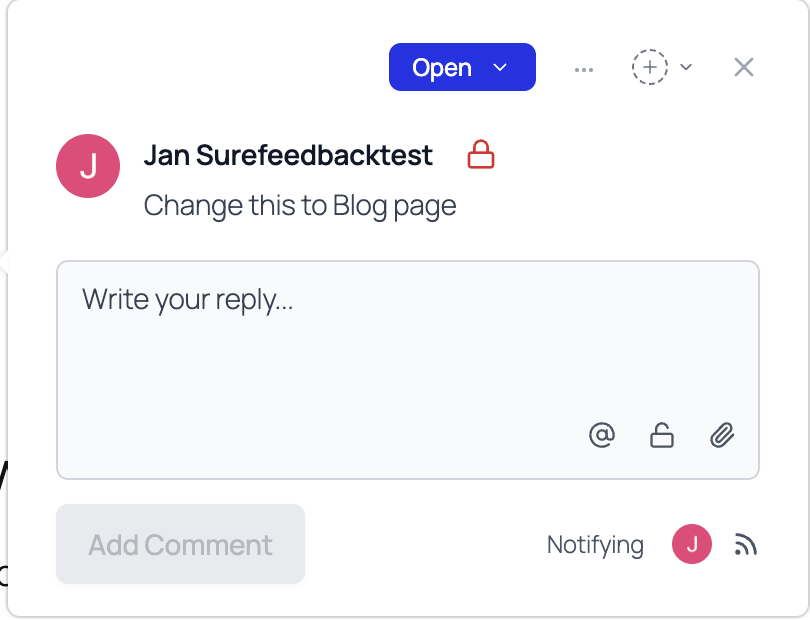This screenshot has width=810, height=620.
Task: Click the J avatar next to Notifying
Action: pyautogui.click(x=691, y=544)
